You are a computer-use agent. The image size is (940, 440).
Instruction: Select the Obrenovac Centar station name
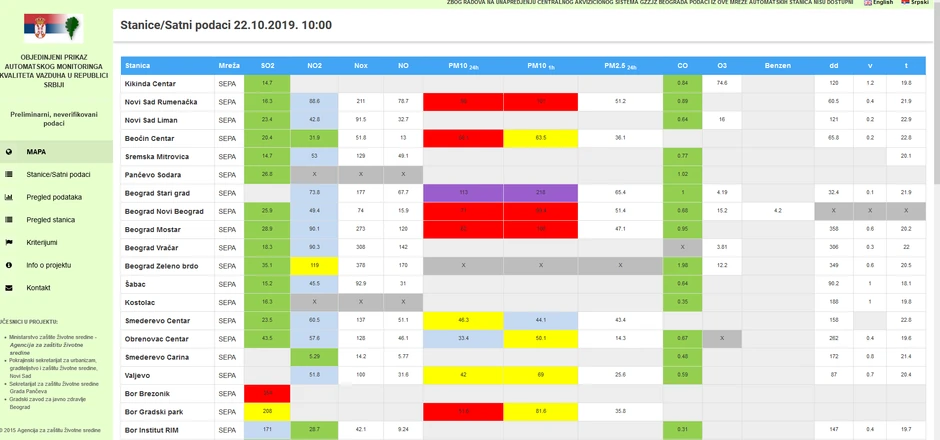[156, 339]
